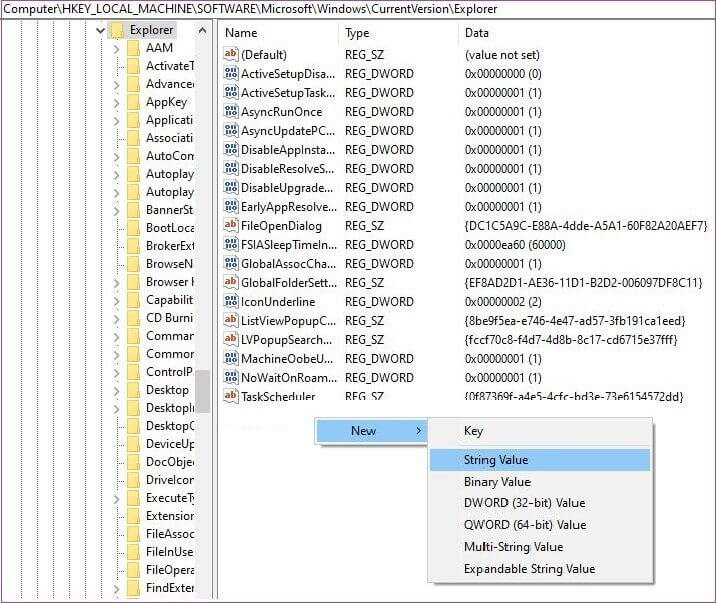This screenshot has width=716, height=603.
Task: Select Binary Value in submenu
Action: click(540, 482)
